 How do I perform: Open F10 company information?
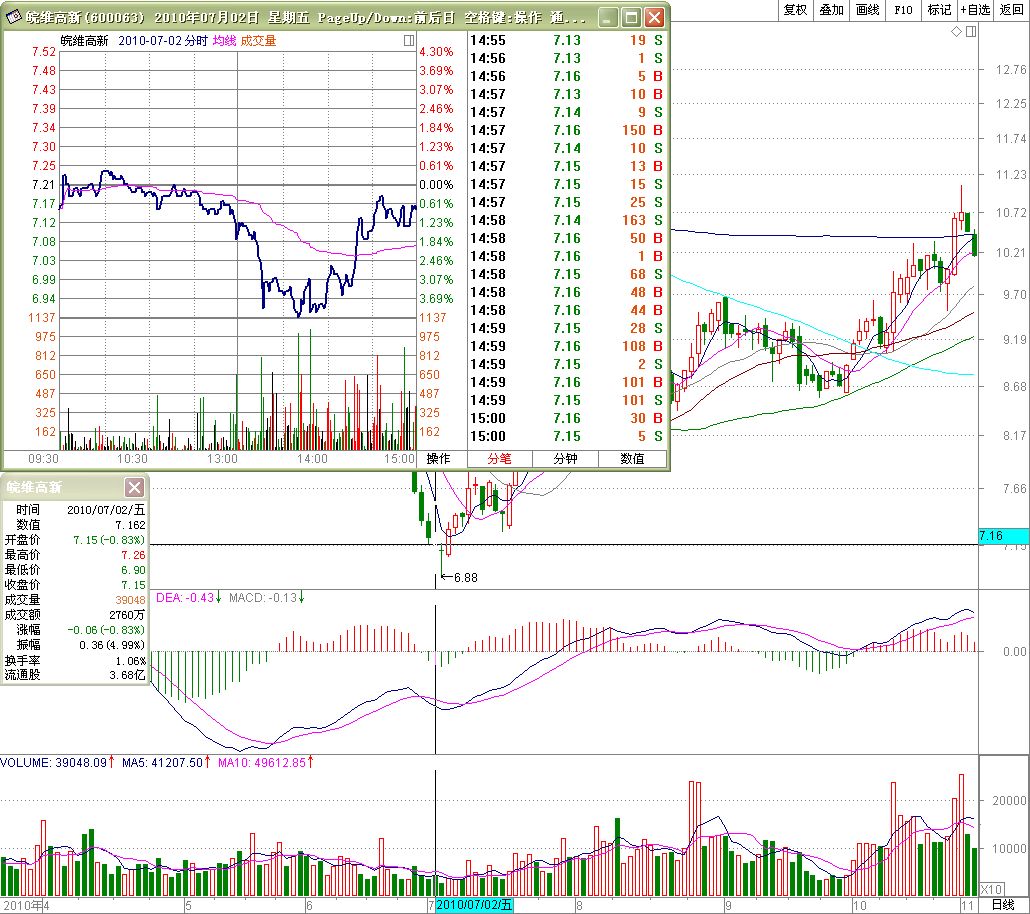[x=903, y=9]
